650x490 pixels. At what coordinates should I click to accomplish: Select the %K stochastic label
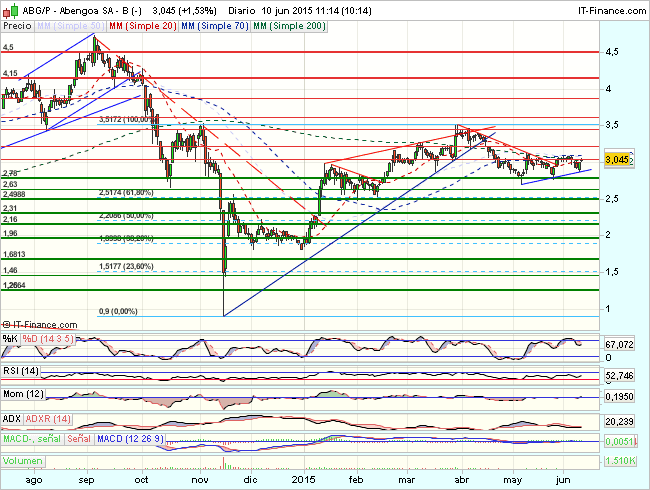point(10,339)
